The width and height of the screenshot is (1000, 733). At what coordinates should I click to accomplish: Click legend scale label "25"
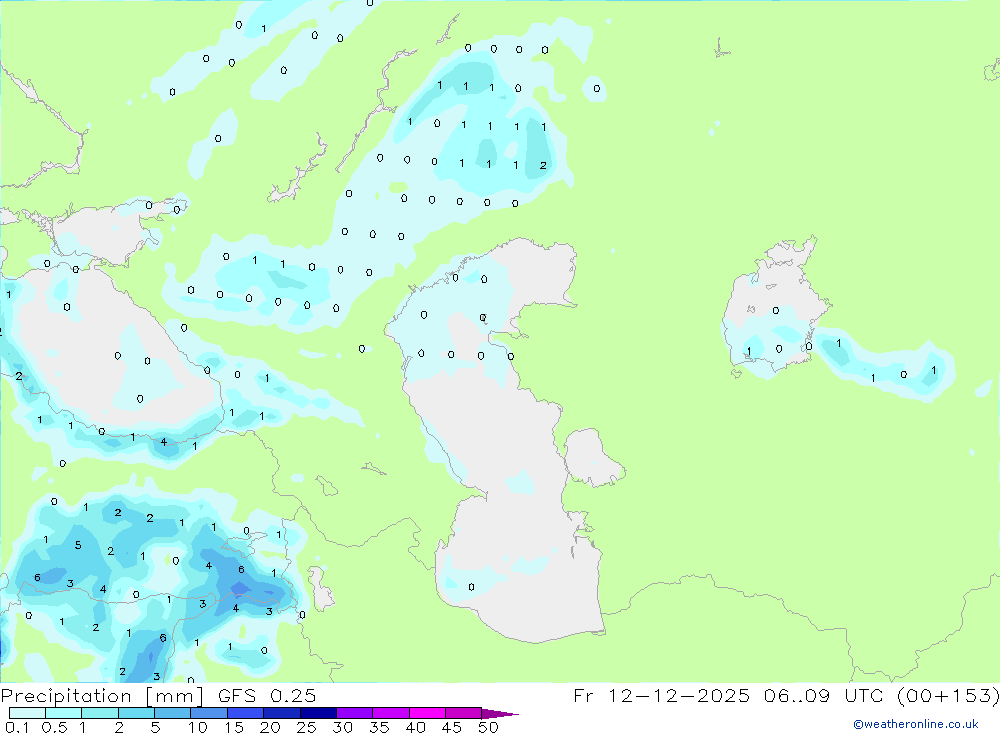307,727
